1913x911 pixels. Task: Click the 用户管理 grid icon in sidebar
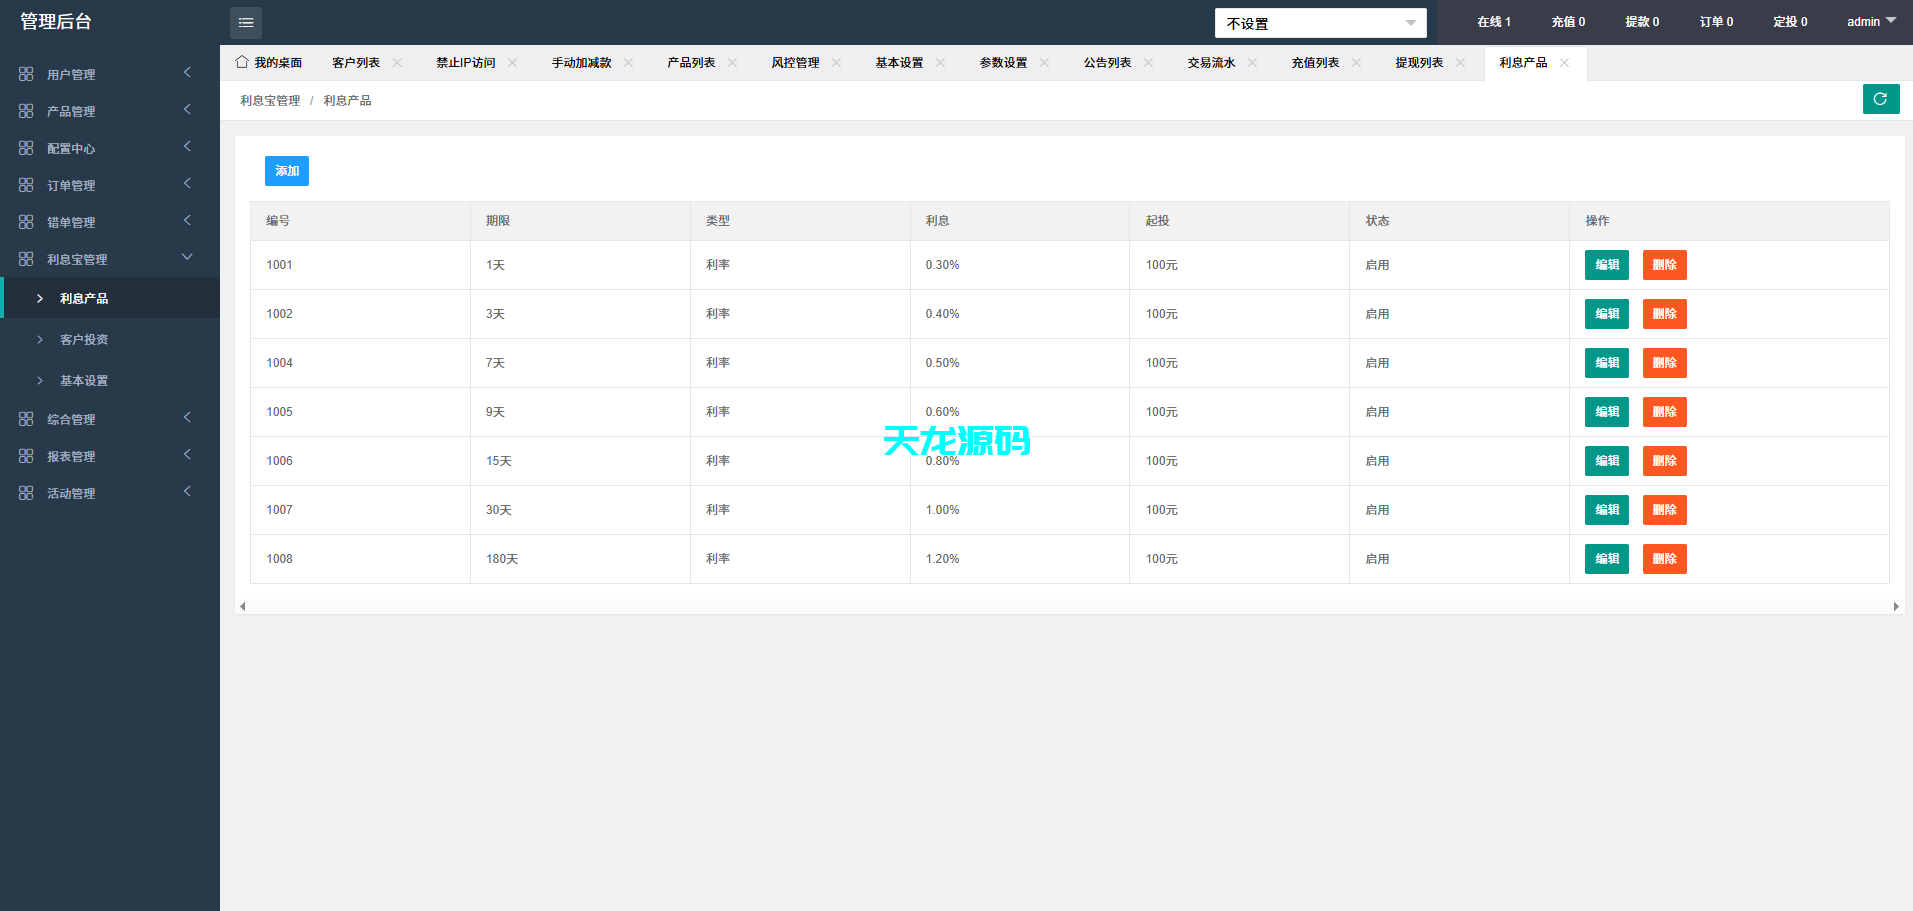tap(26, 74)
